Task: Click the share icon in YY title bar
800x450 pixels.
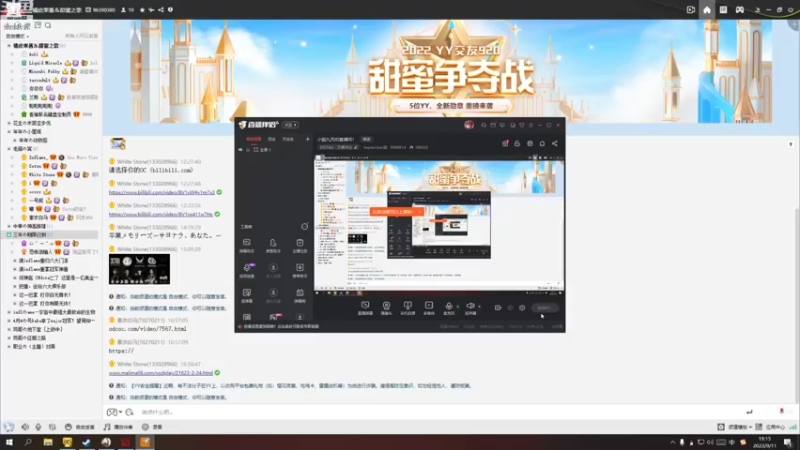Action: [161, 10]
